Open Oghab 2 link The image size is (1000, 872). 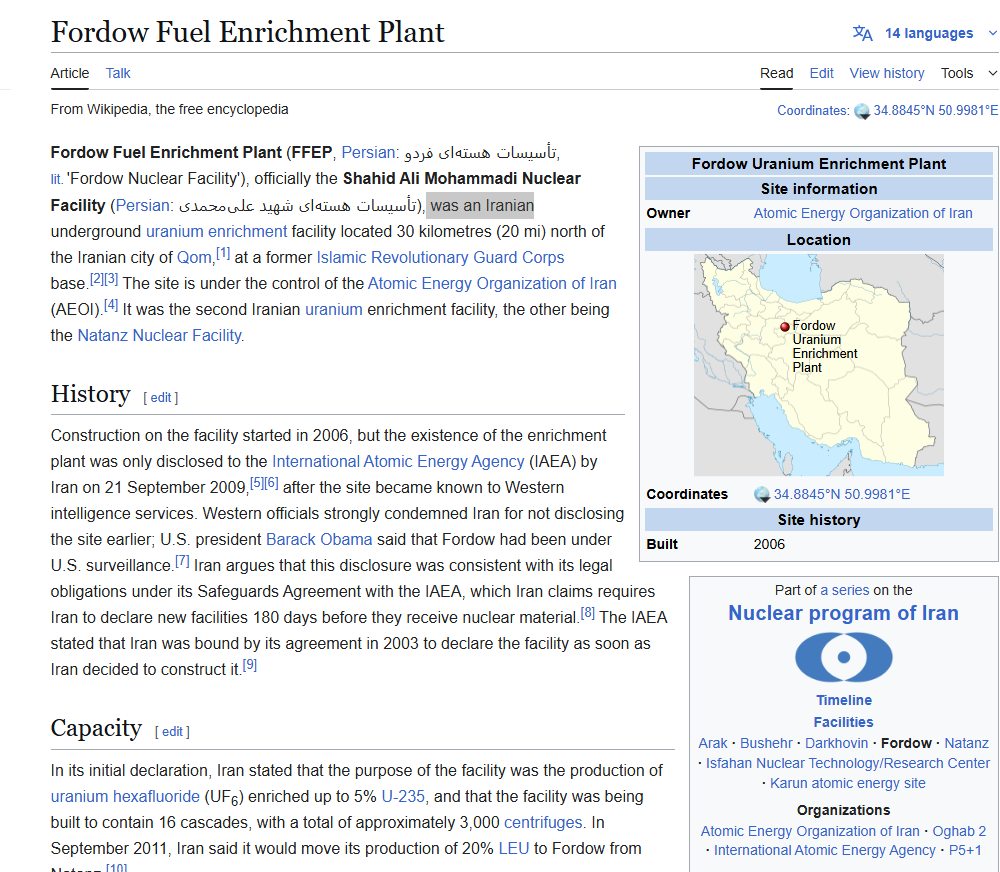click(x=959, y=831)
